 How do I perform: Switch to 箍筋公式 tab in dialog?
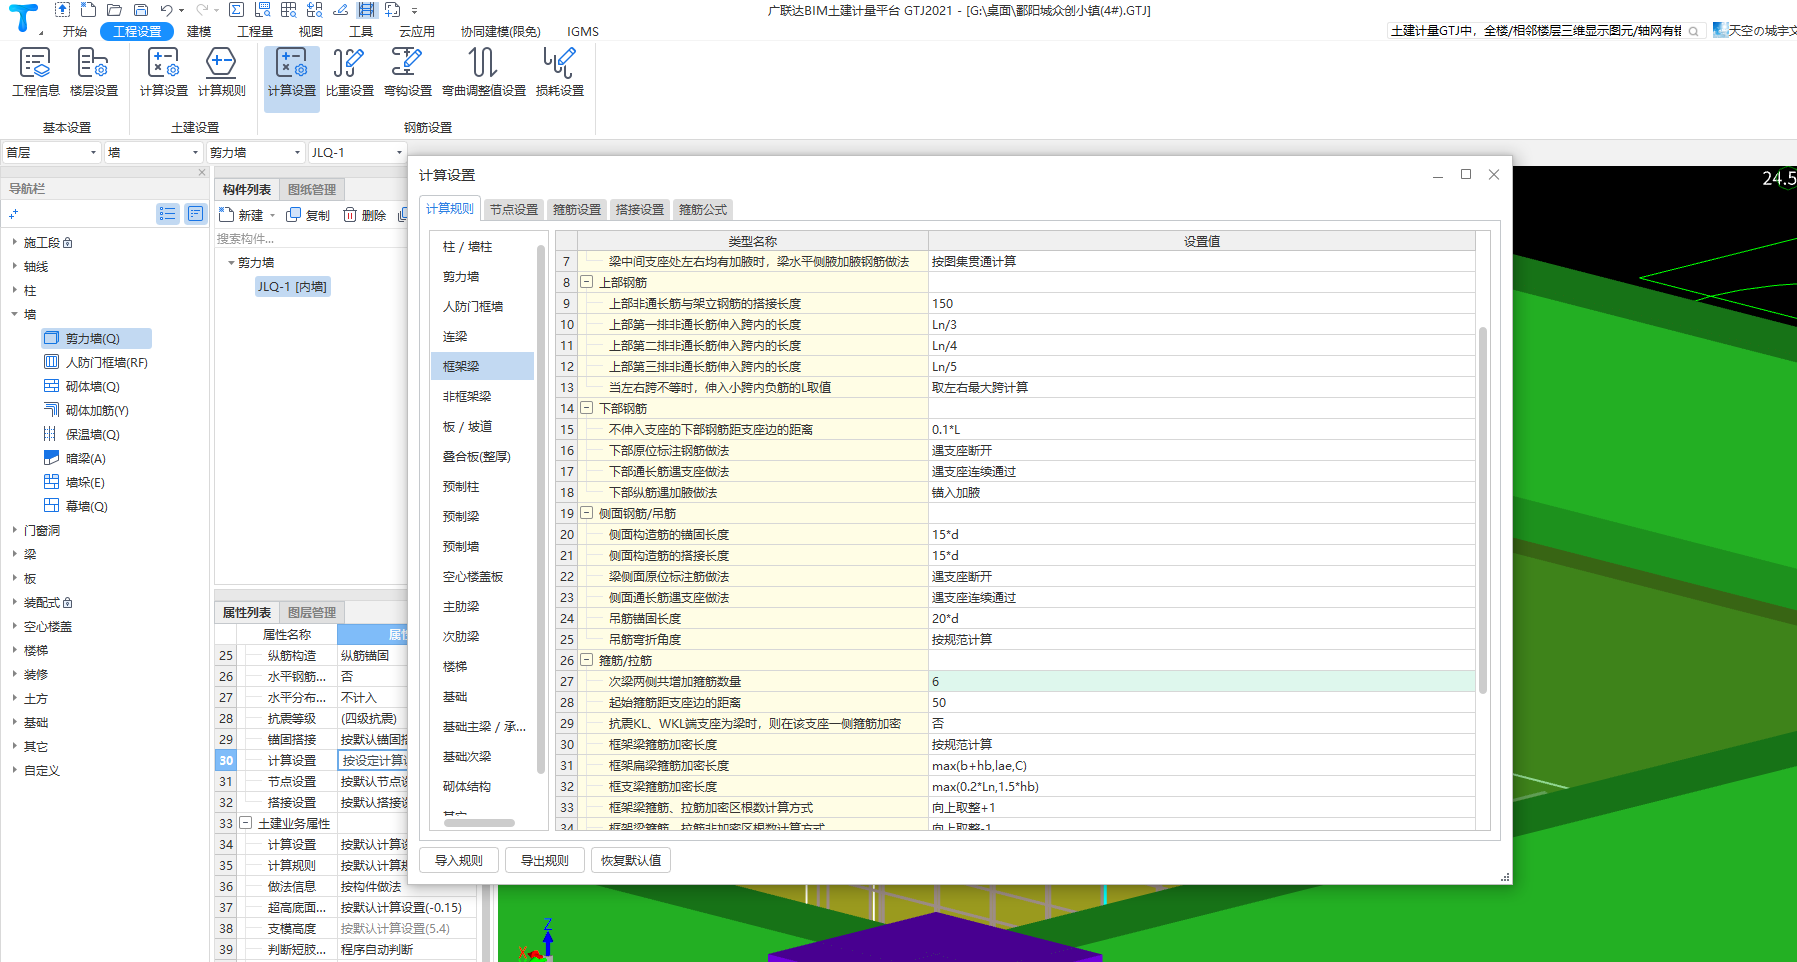pyautogui.click(x=703, y=209)
